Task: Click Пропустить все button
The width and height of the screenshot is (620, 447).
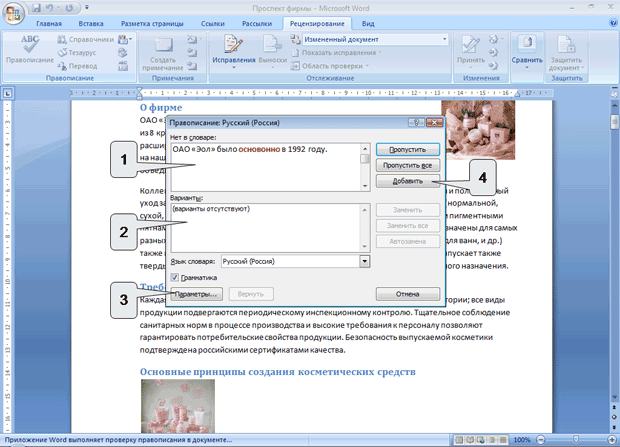Action: pyautogui.click(x=408, y=165)
